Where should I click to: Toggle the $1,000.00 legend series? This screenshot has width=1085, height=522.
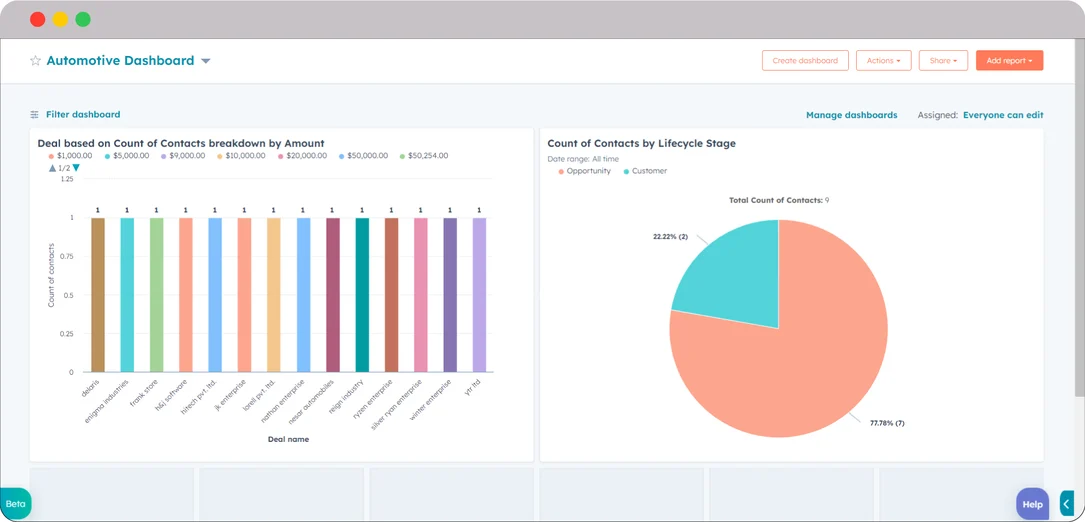tap(70, 156)
